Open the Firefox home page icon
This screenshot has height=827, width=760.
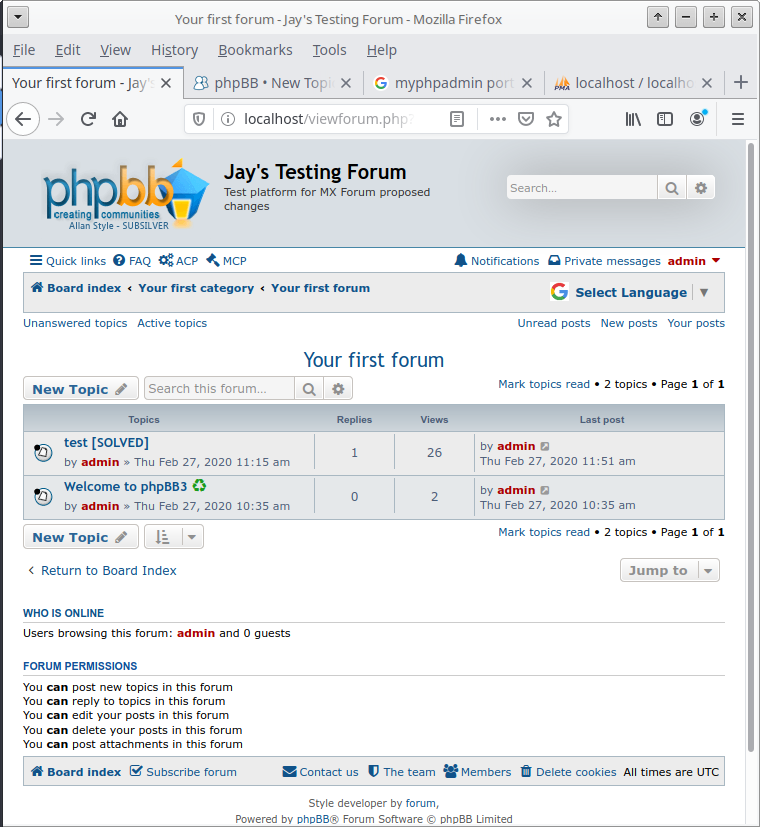click(x=120, y=119)
